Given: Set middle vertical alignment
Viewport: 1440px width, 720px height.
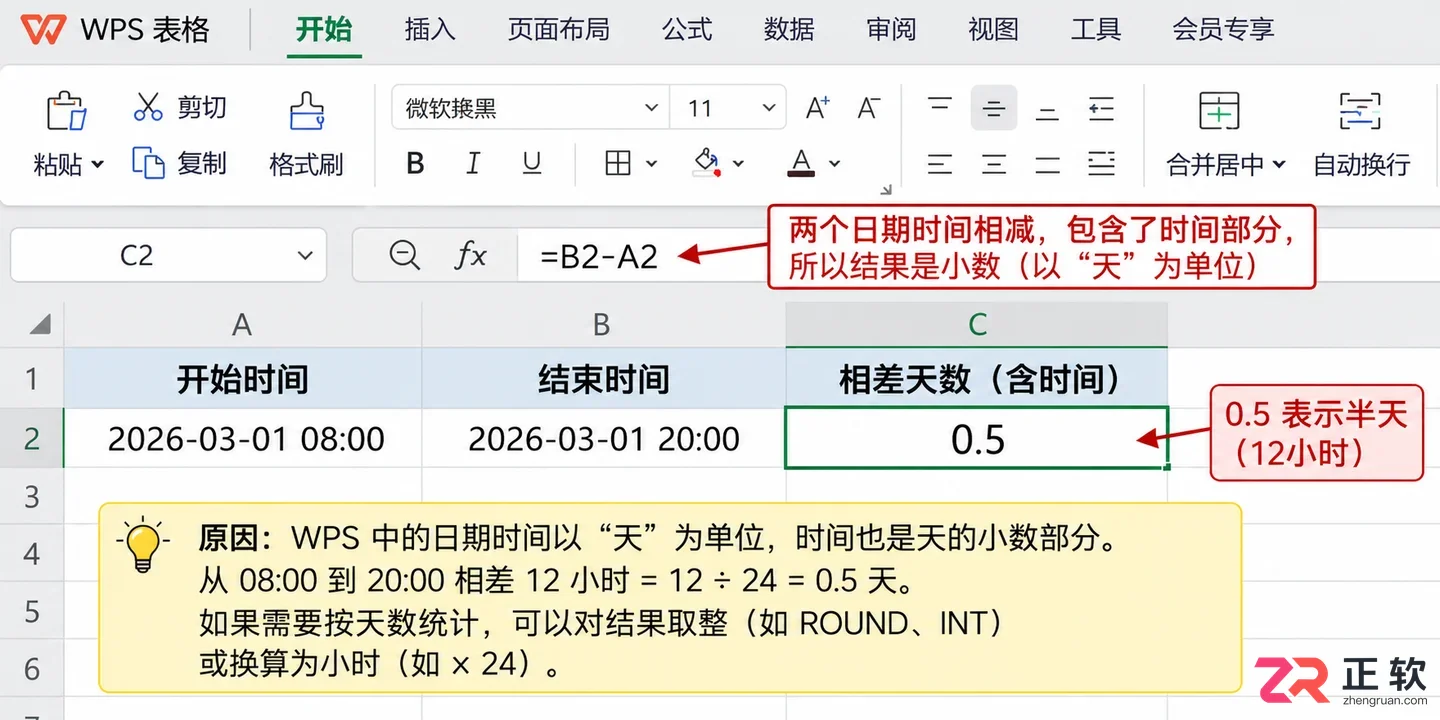Looking at the screenshot, I should (x=994, y=108).
